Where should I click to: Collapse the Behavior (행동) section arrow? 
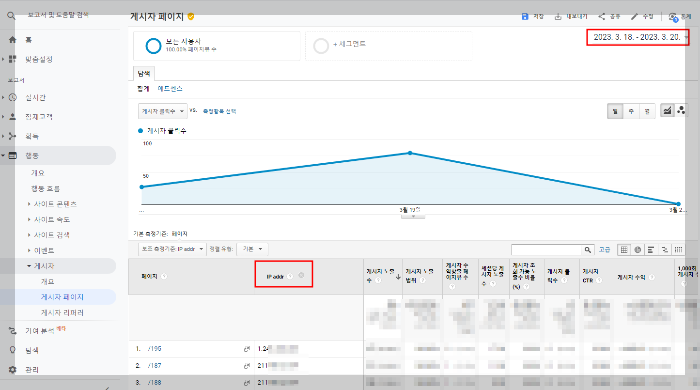tap(3, 155)
